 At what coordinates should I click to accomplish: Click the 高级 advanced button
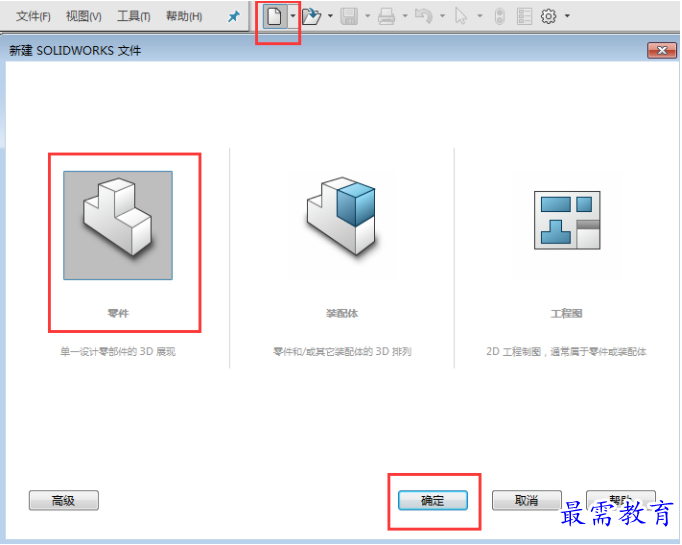pos(64,501)
